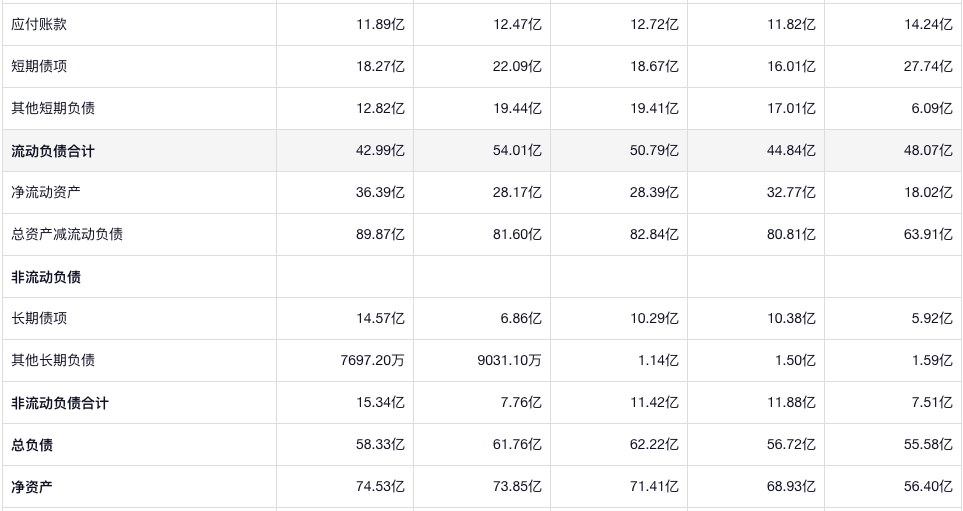Click the 其他长期负债 row label
Viewport: 963px width, 511px height.
(53, 360)
